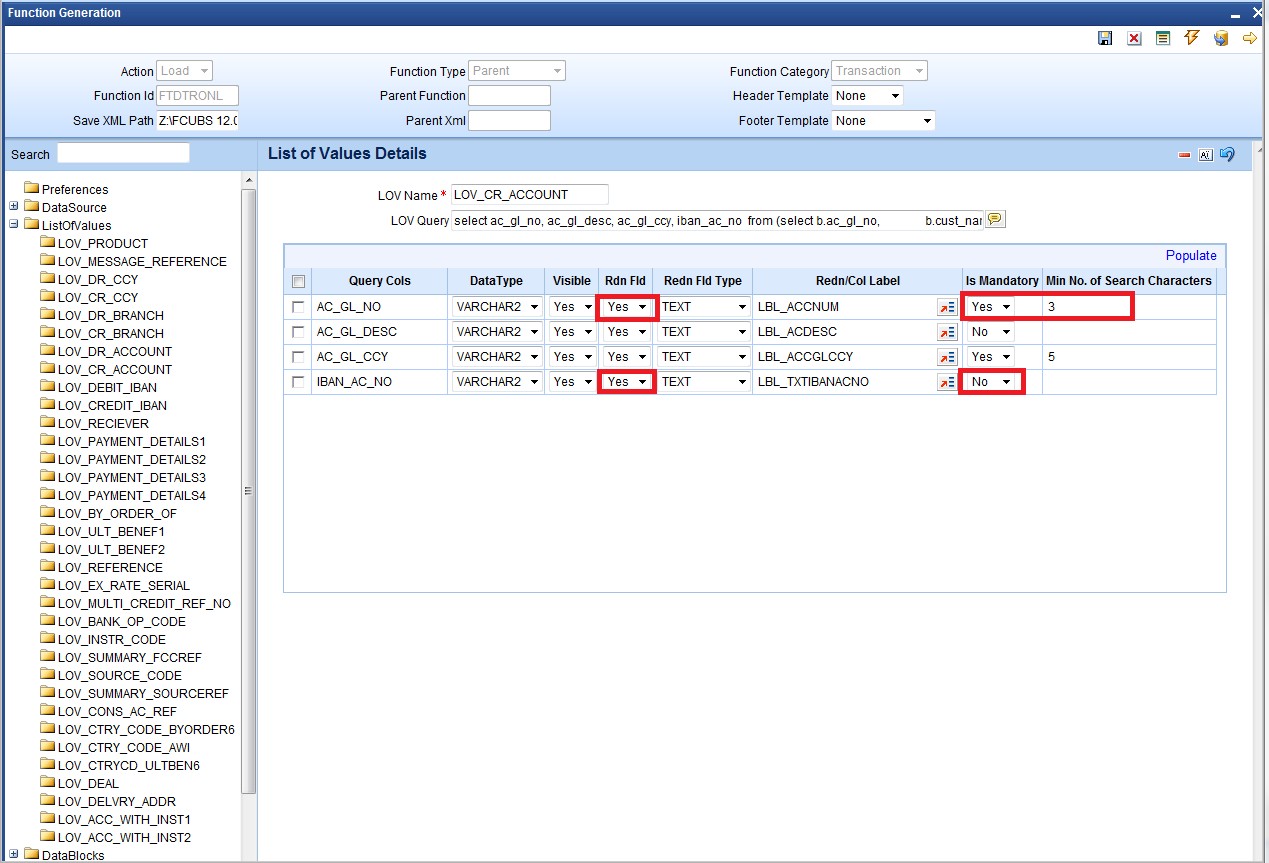
Task: Click the Save floppy disk icon
Action: (1105, 38)
